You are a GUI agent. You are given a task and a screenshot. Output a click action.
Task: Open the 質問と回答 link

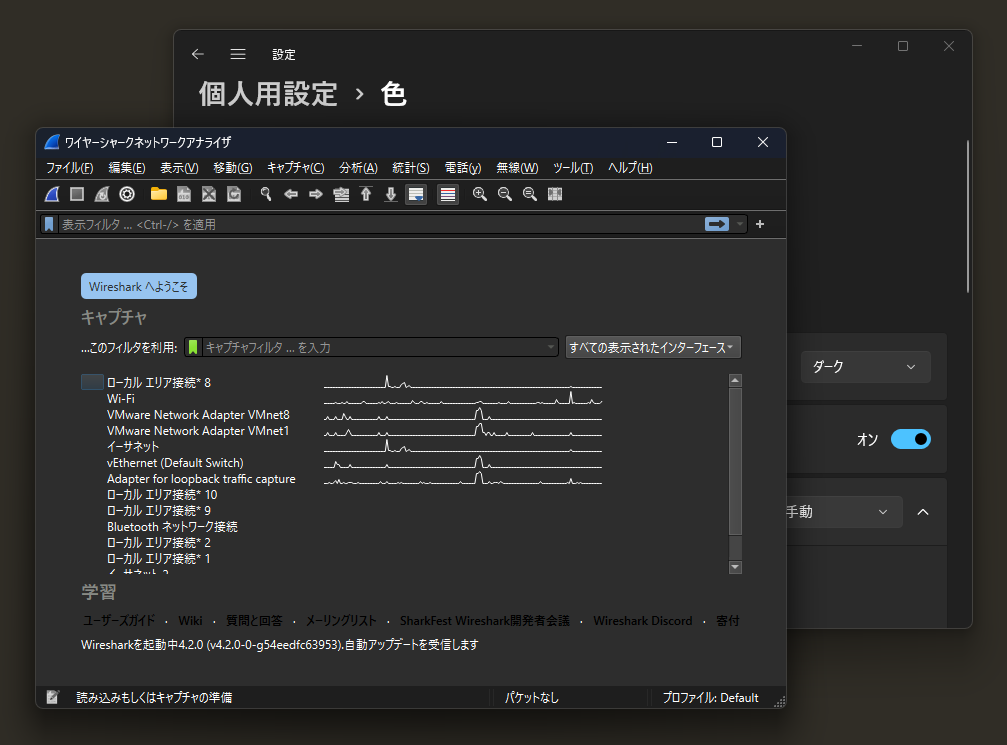tap(254, 620)
